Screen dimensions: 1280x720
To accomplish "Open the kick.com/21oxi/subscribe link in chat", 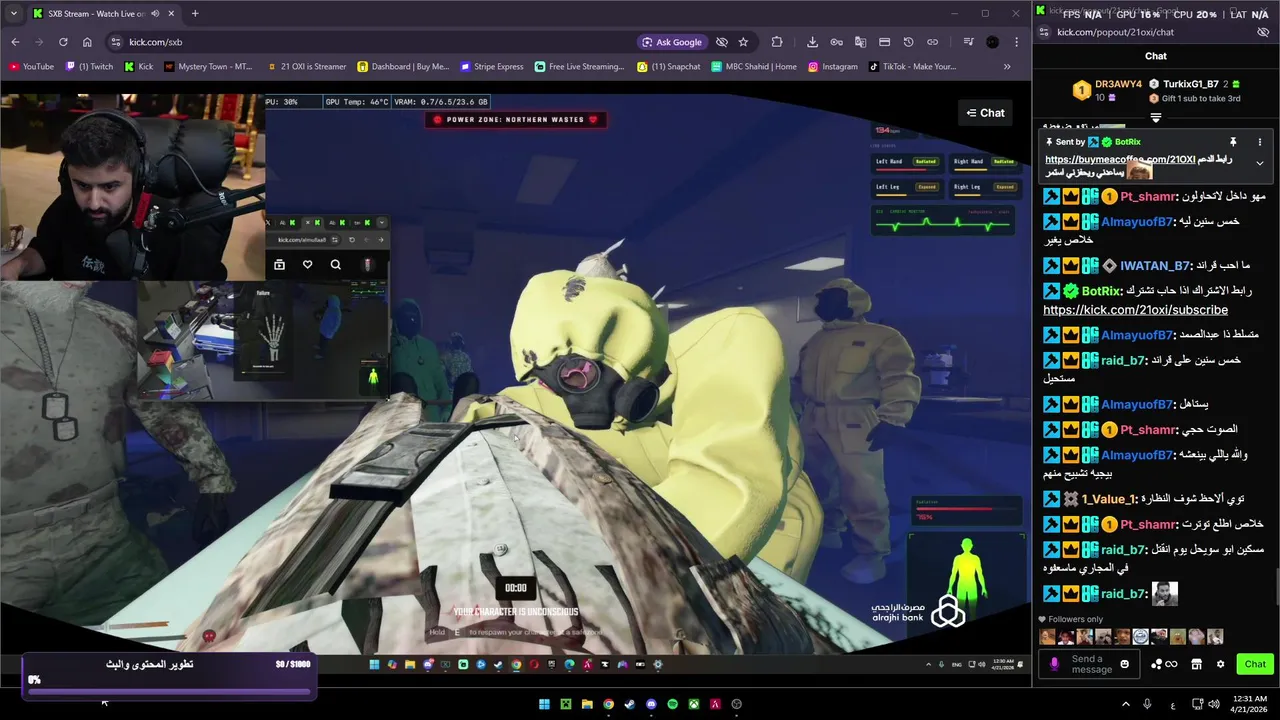I will click(1135, 310).
